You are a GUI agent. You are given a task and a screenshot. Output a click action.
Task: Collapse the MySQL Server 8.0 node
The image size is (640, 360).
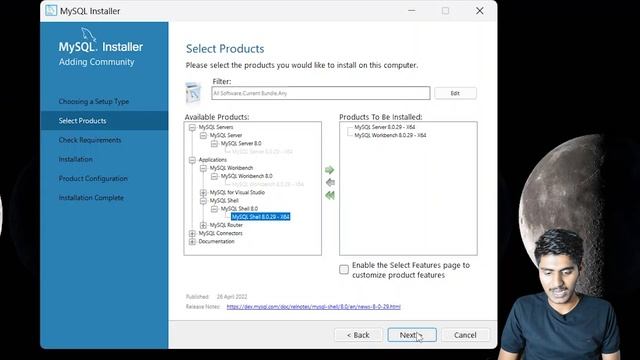click(x=214, y=144)
